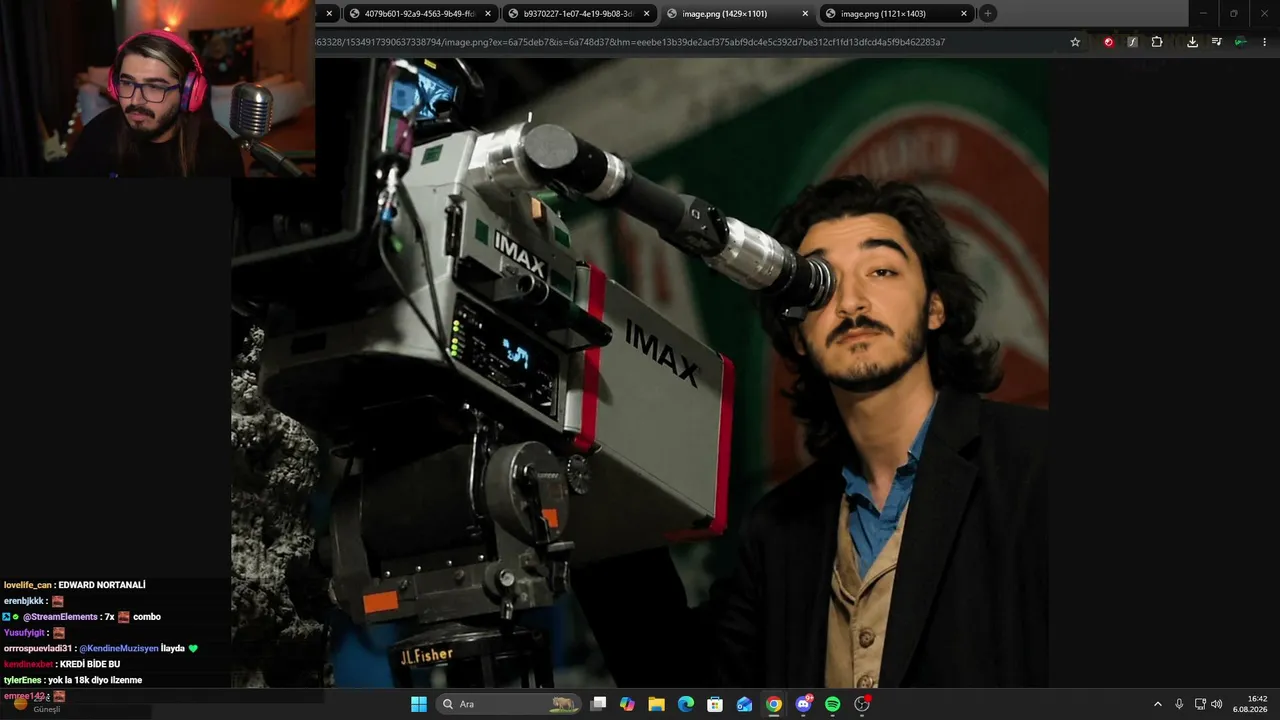This screenshot has height=720, width=1280.
Task: Open the Mail app from the taskbar
Action: click(x=744, y=704)
